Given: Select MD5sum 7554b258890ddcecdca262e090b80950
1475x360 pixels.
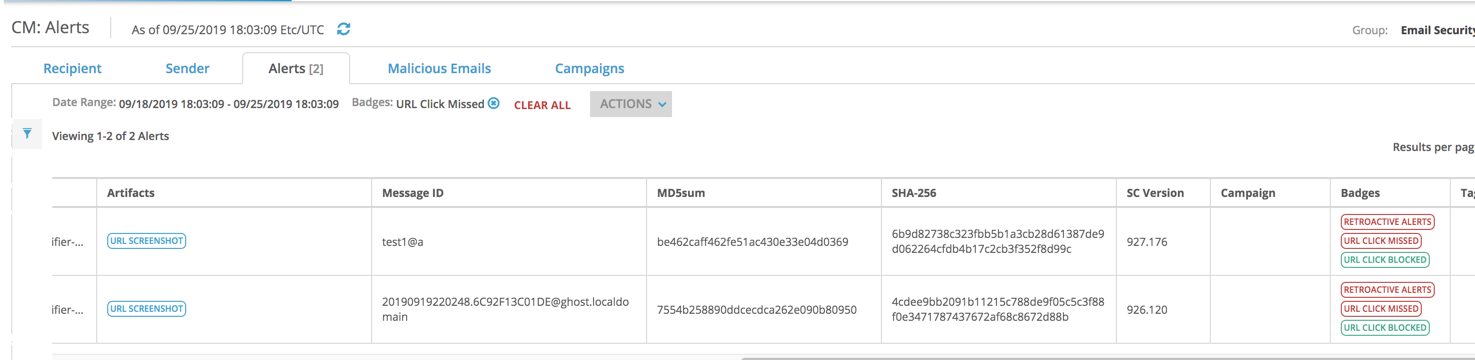Looking at the screenshot, I should point(757,309).
